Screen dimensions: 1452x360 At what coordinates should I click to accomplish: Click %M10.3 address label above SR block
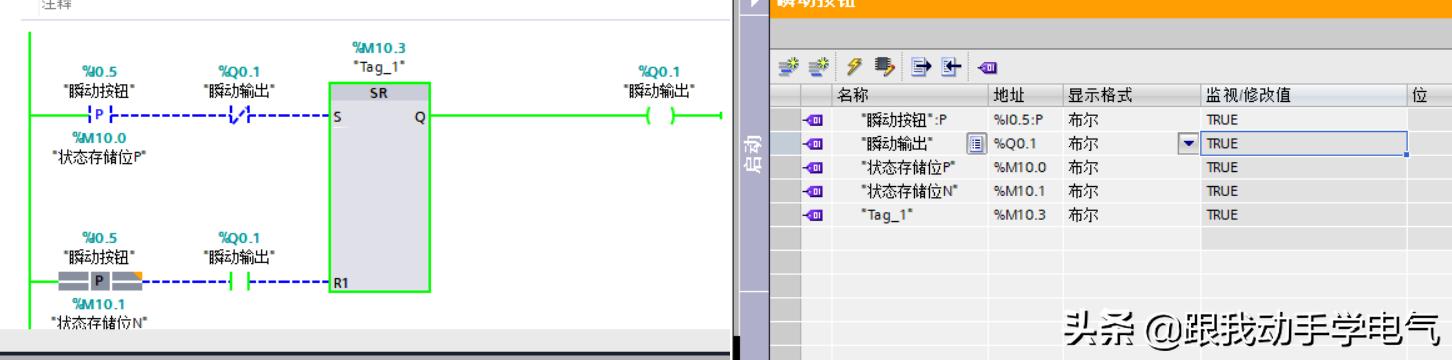(x=379, y=48)
